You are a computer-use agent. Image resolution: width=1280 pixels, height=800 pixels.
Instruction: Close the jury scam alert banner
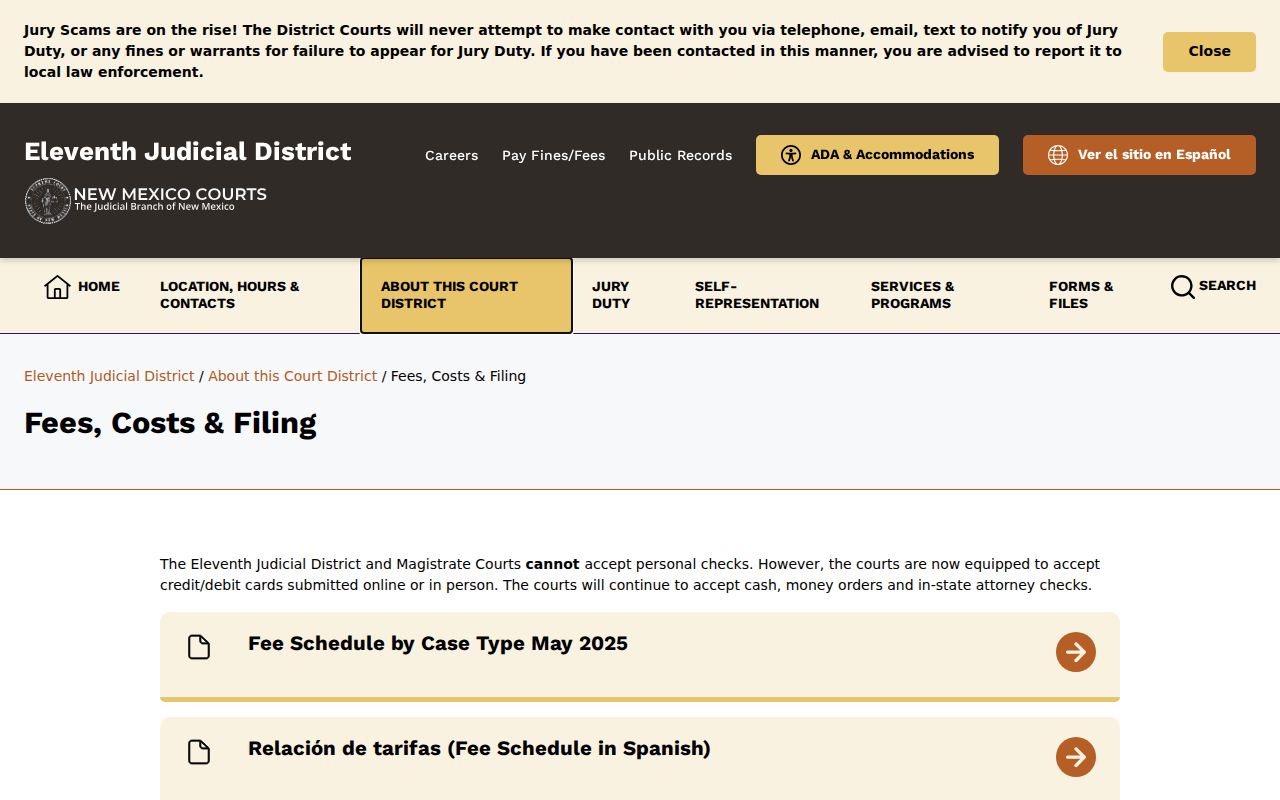pyautogui.click(x=1209, y=52)
